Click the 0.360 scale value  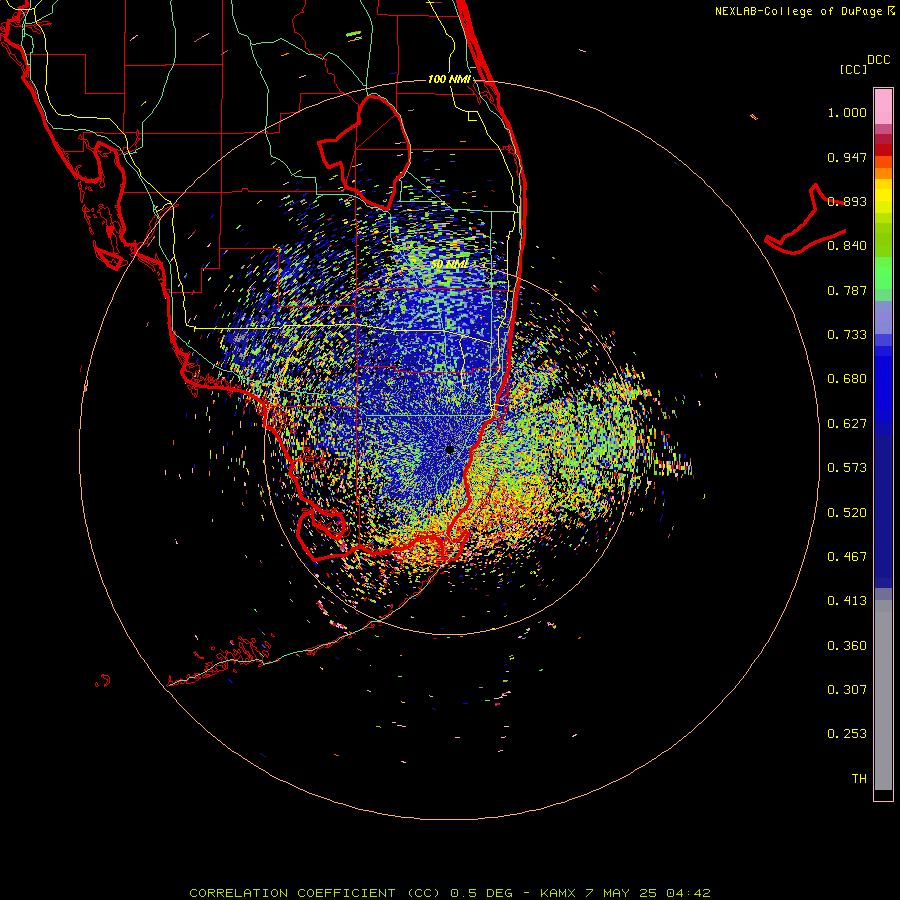tap(847, 646)
